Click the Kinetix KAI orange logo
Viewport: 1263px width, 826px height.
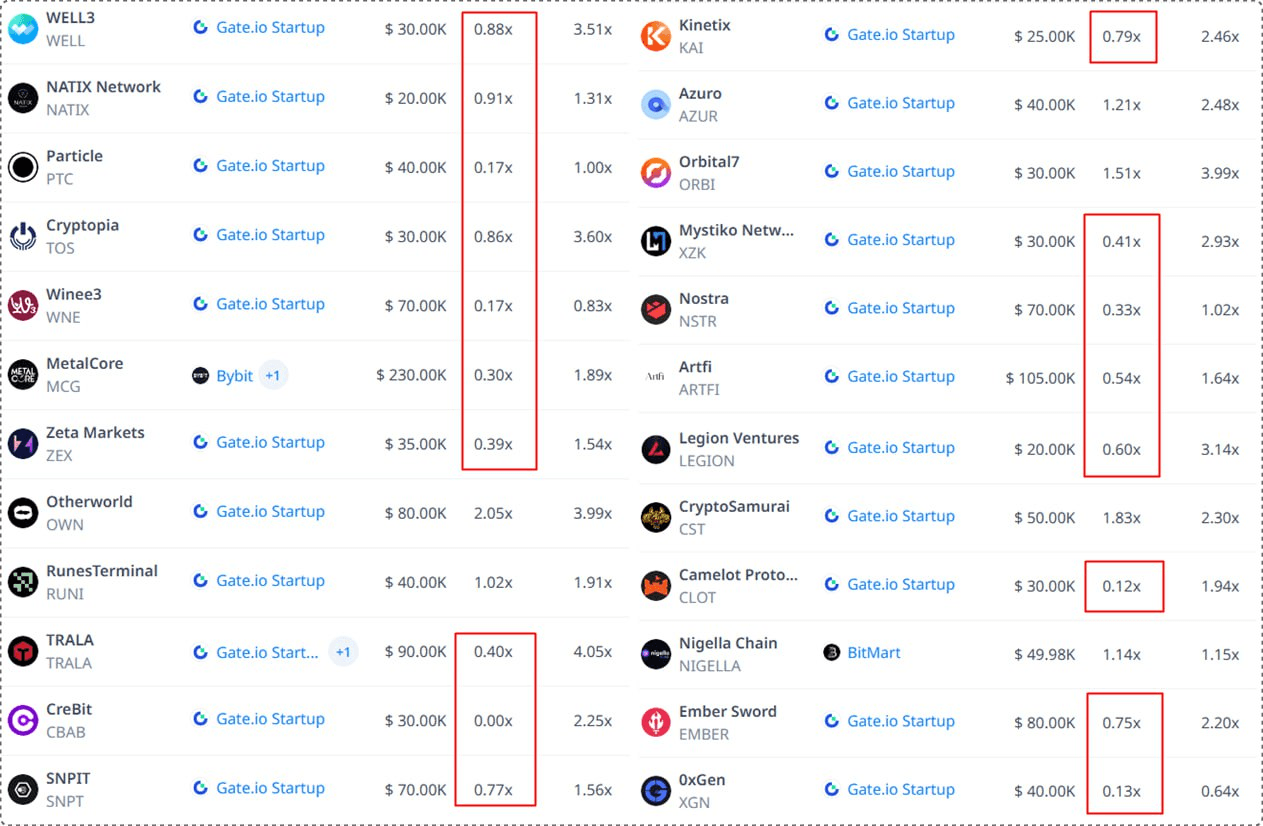[656, 37]
